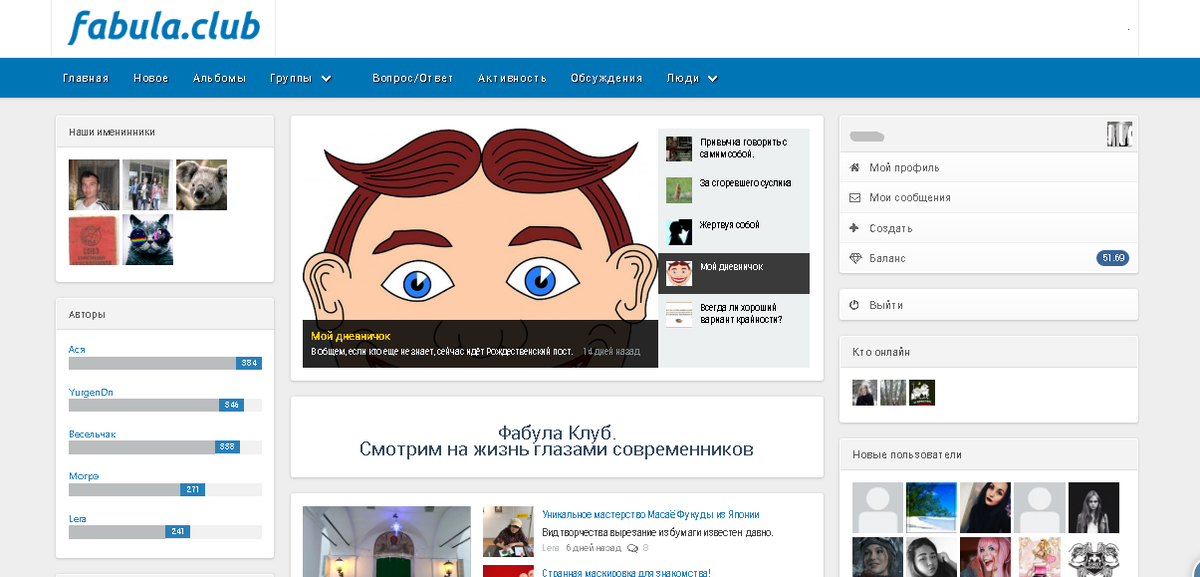1200x577 pixels.
Task: Open the Активность page
Action: (512, 78)
